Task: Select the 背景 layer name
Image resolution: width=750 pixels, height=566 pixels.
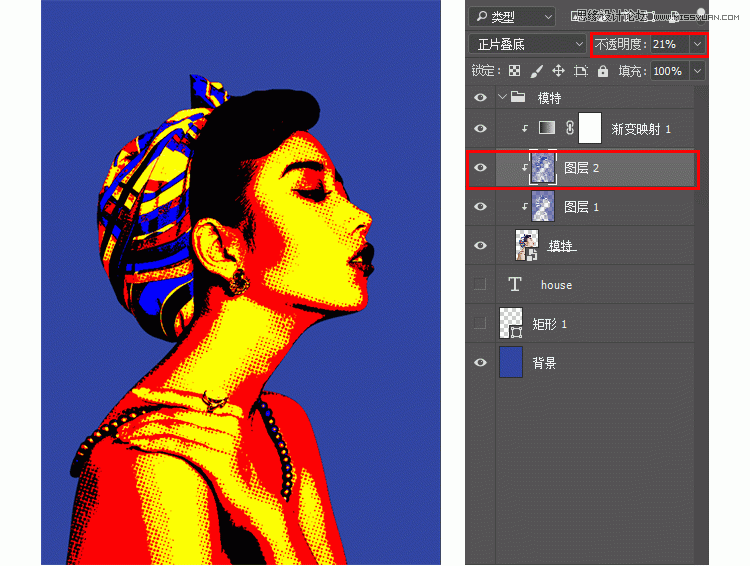Action: pyautogui.click(x=544, y=363)
